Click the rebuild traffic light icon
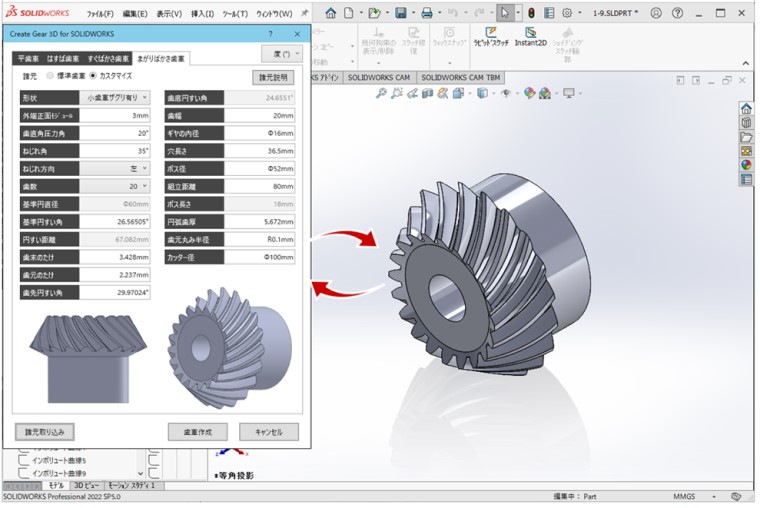The height and width of the screenshot is (508, 760). point(531,13)
